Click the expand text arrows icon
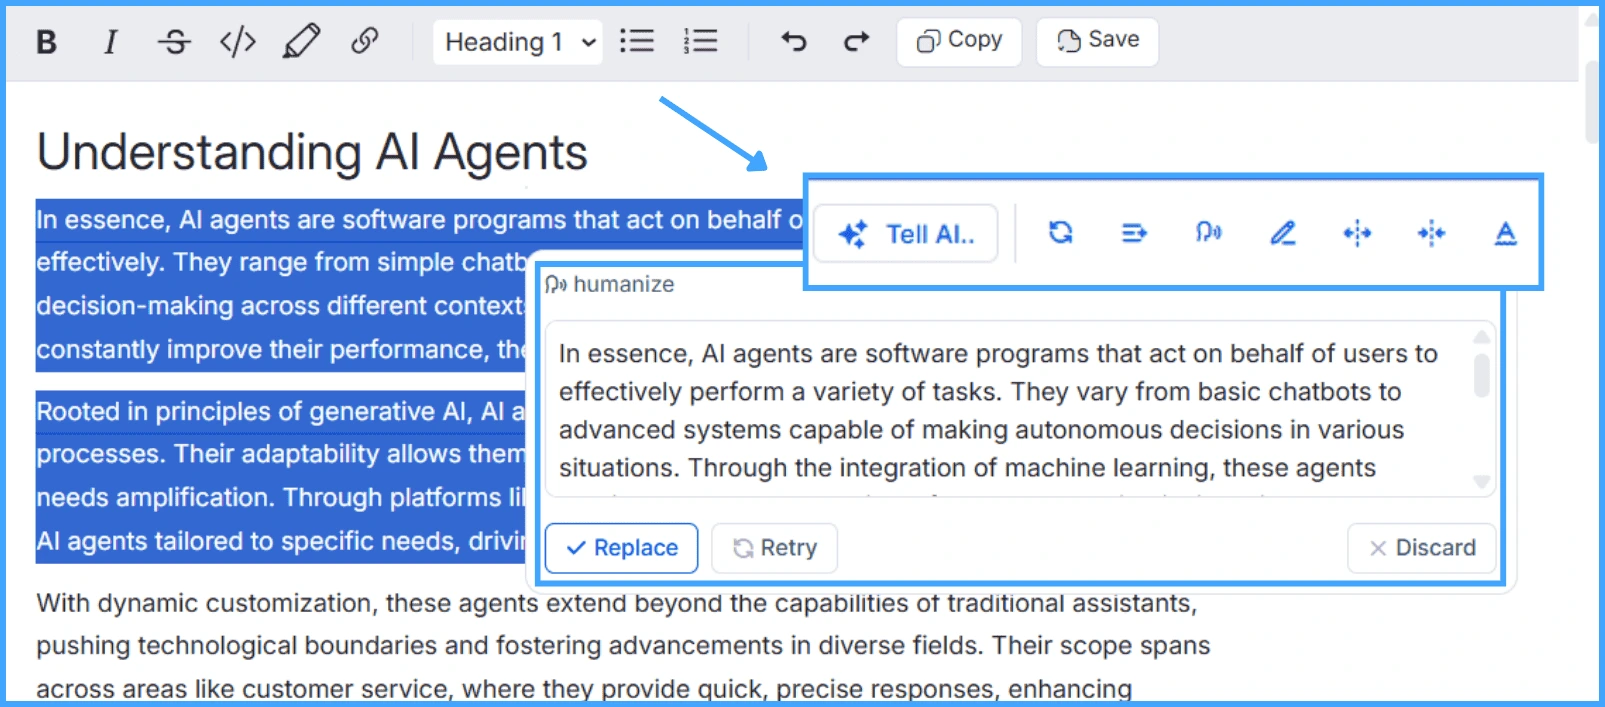 coord(1357,233)
